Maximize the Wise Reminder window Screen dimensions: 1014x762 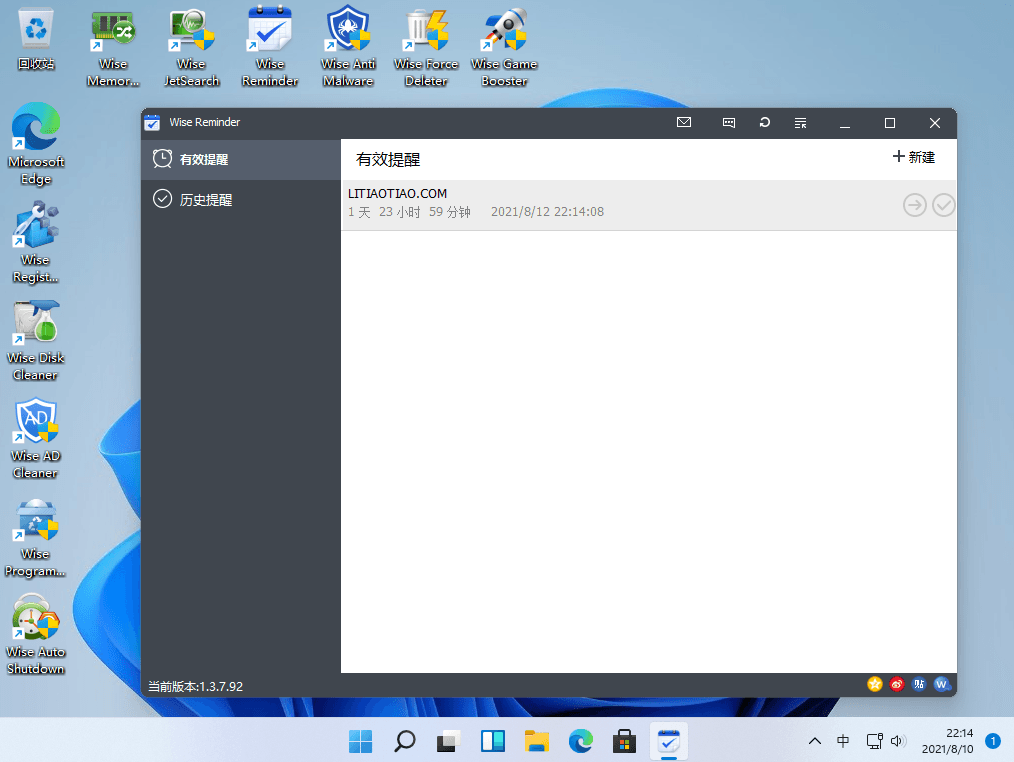pyautogui.click(x=890, y=123)
